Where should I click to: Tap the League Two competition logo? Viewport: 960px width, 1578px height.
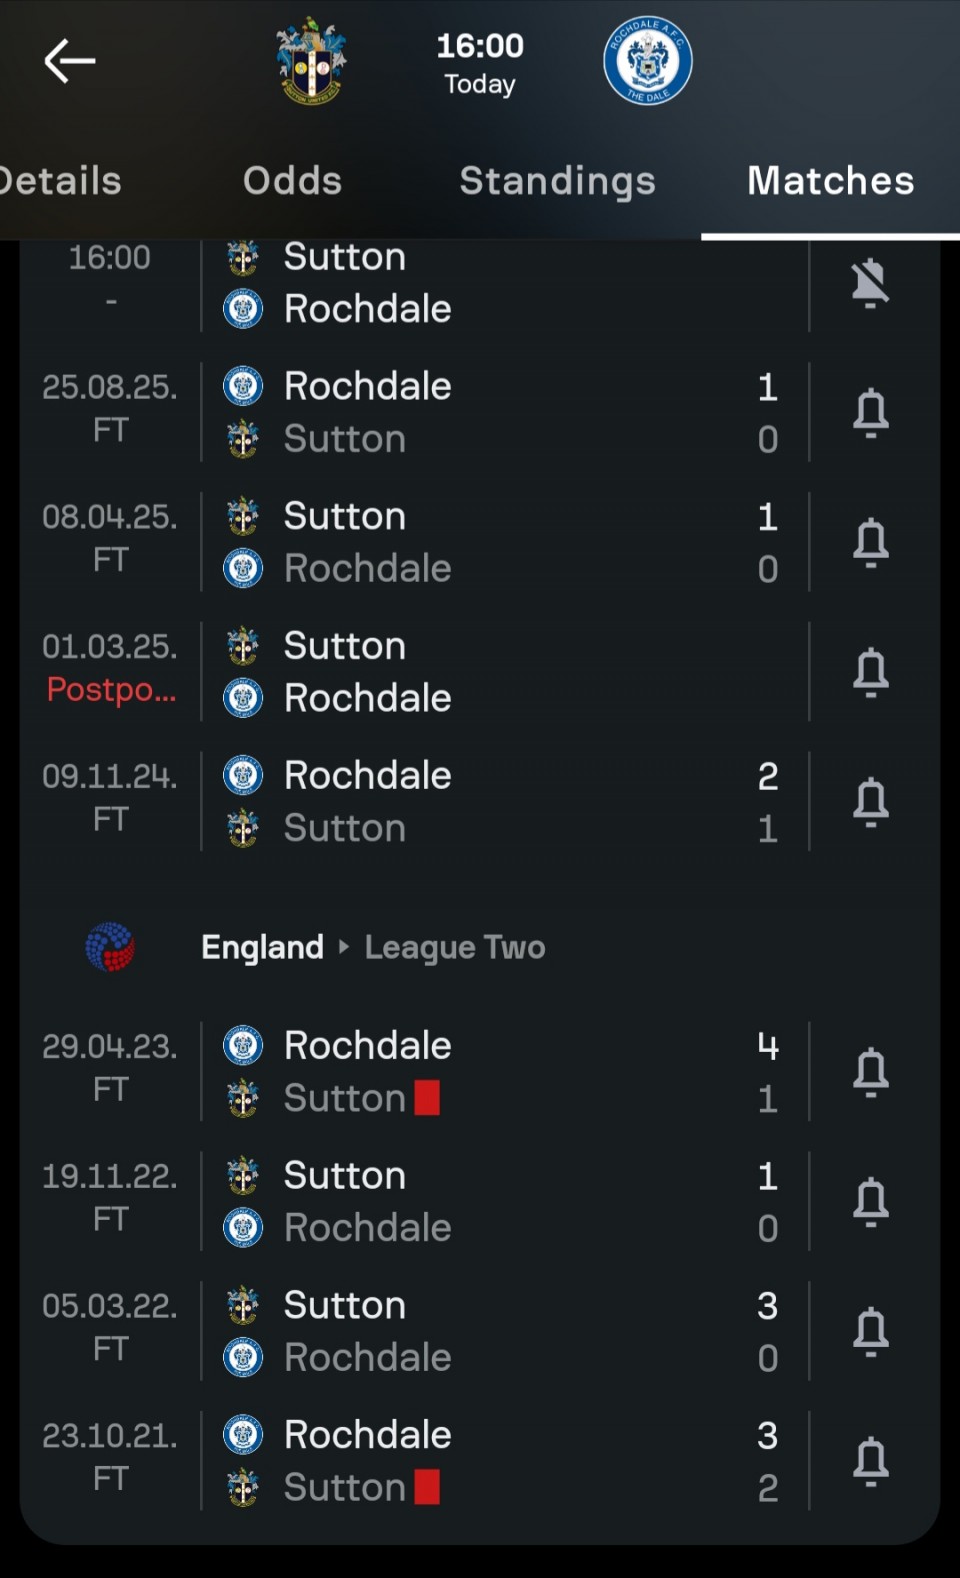[110, 947]
